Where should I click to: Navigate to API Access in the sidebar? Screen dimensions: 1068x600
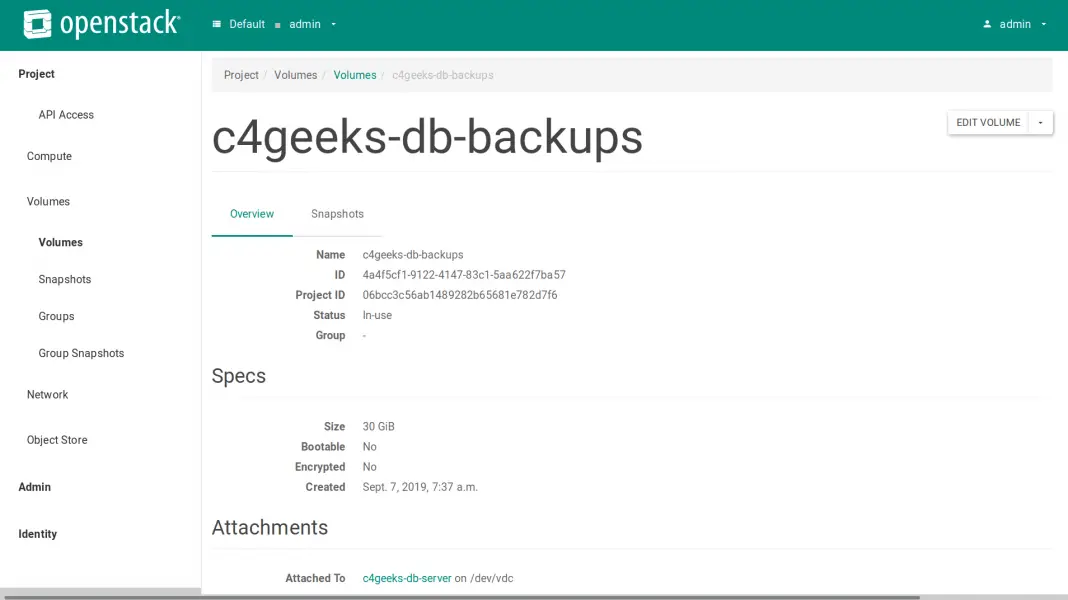(66, 114)
